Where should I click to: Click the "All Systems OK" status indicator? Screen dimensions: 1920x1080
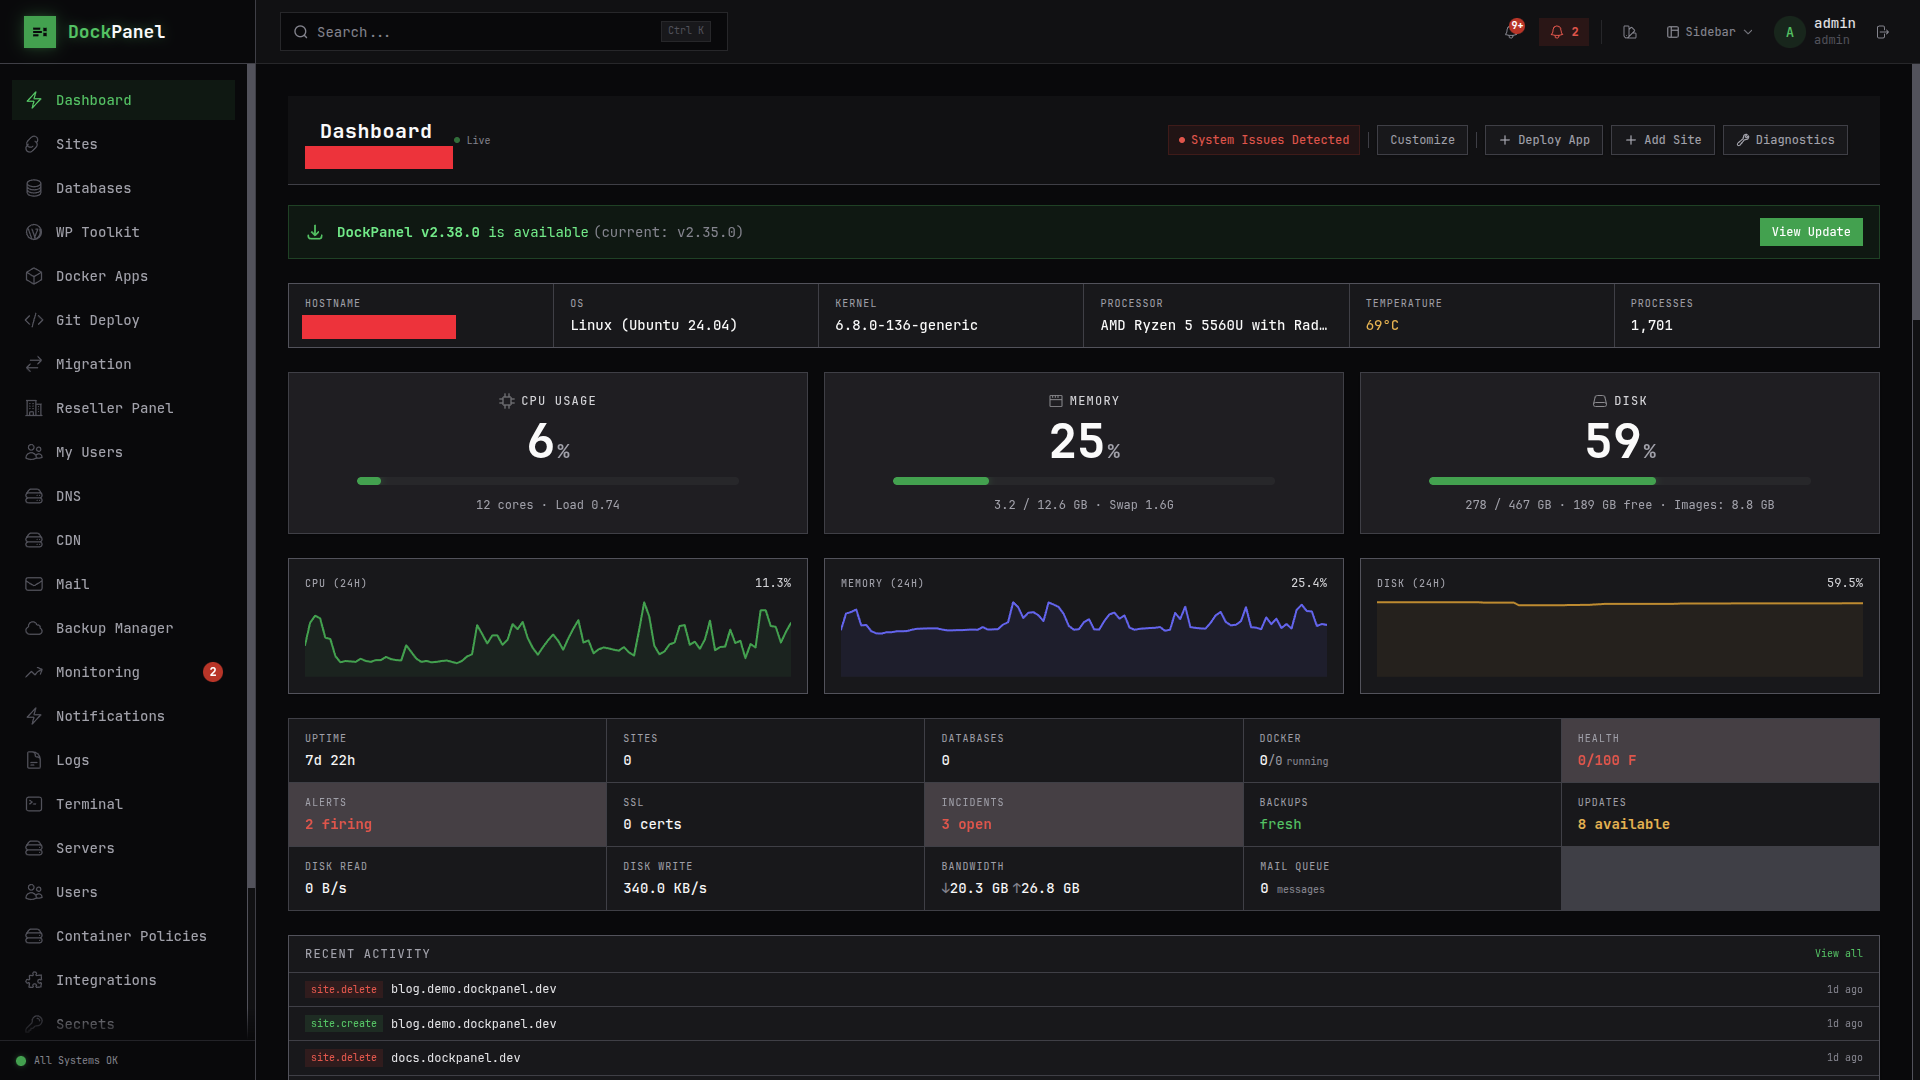coord(67,1060)
